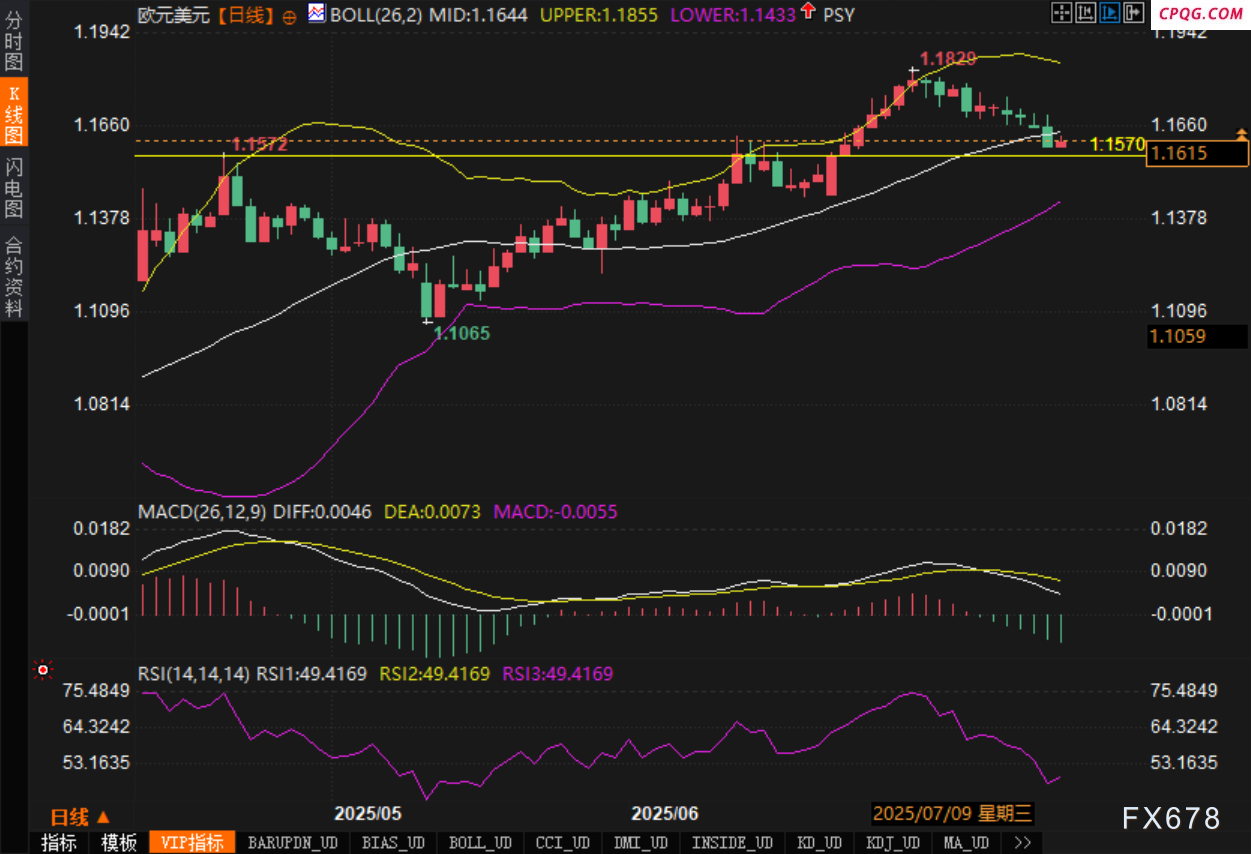
Task: Switch to 分时图 view in left sidebar
Action: (14, 40)
